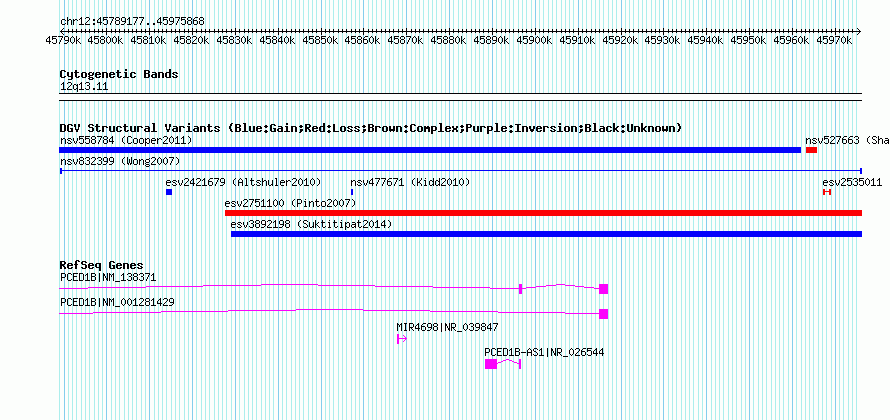Click the 45850k ruler tick label

click(x=320, y=40)
